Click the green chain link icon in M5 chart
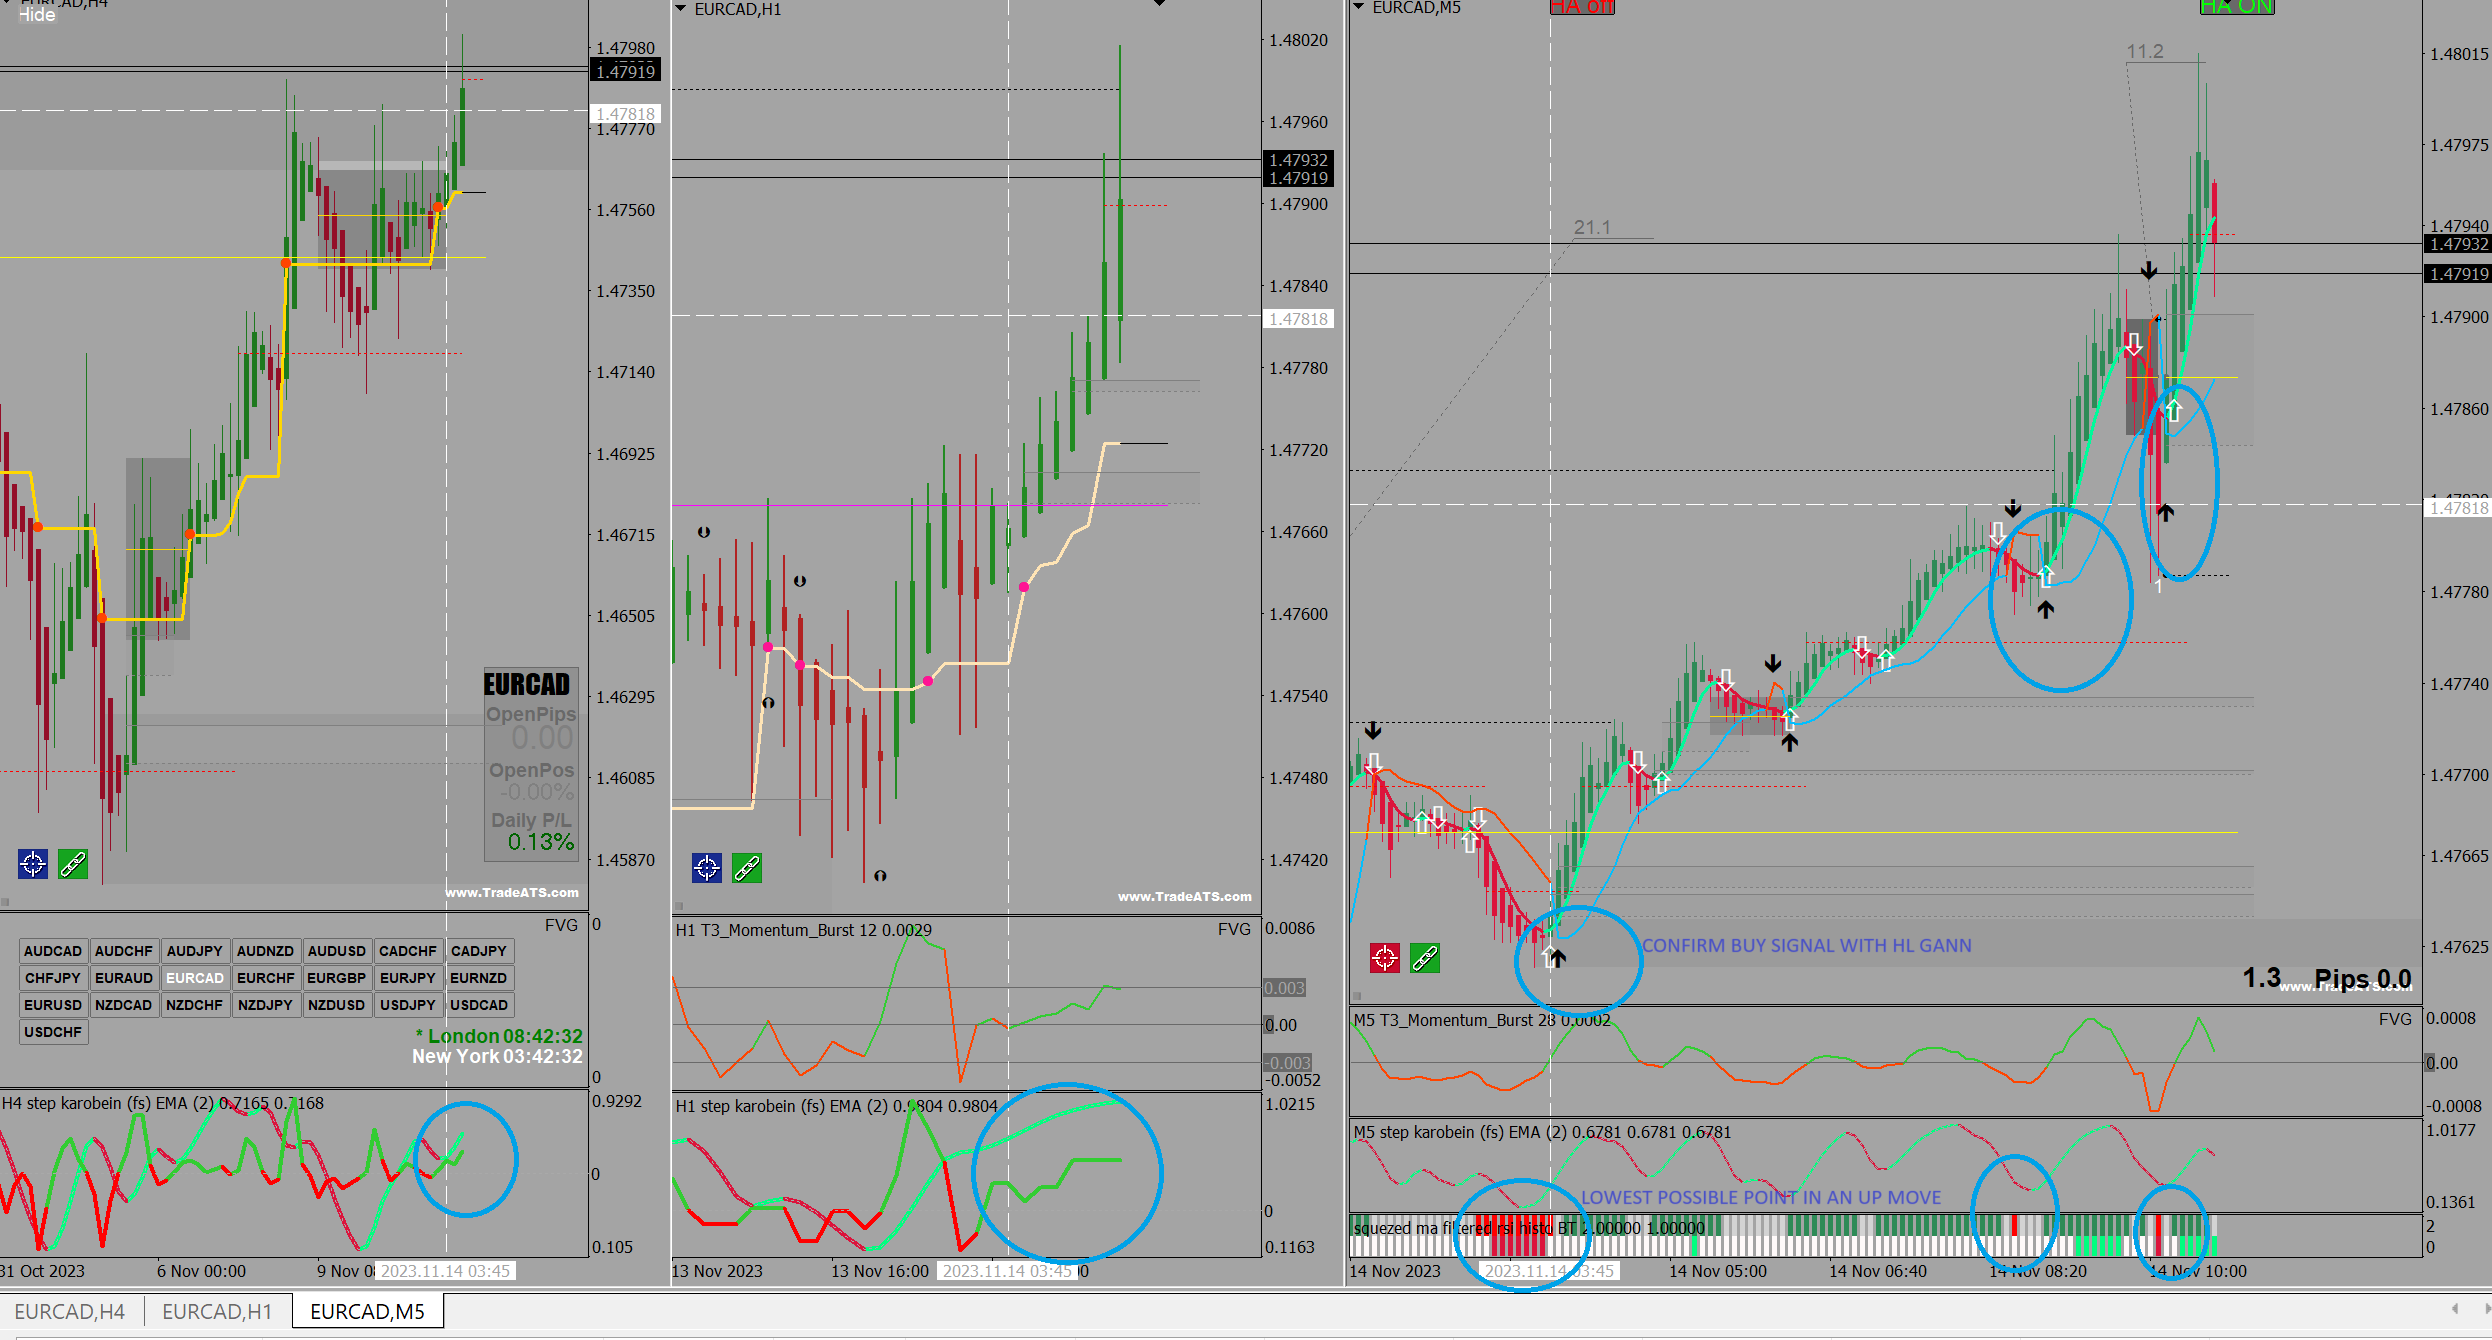Screen dimensions: 2492x1340 (1425, 958)
